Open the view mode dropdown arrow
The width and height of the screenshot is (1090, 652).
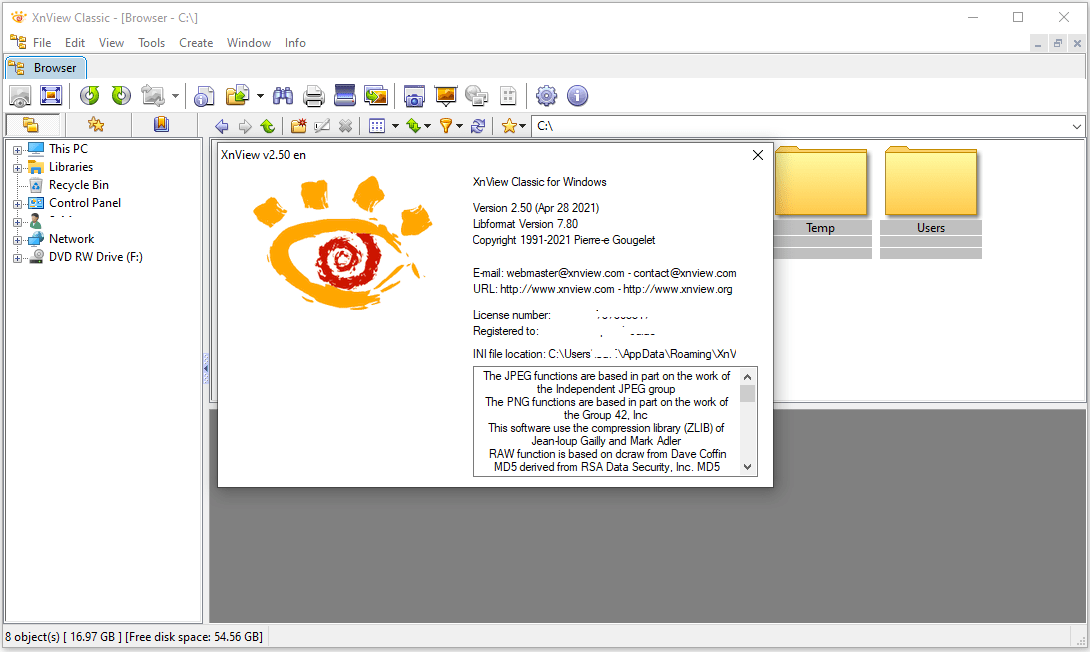pyautogui.click(x=395, y=126)
